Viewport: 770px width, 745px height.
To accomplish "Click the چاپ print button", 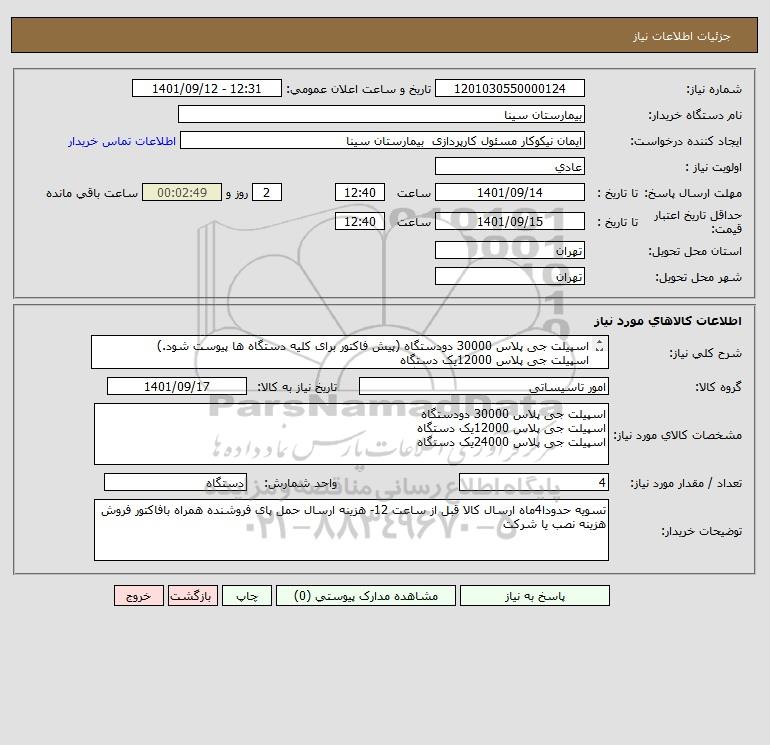I will 247,596.
